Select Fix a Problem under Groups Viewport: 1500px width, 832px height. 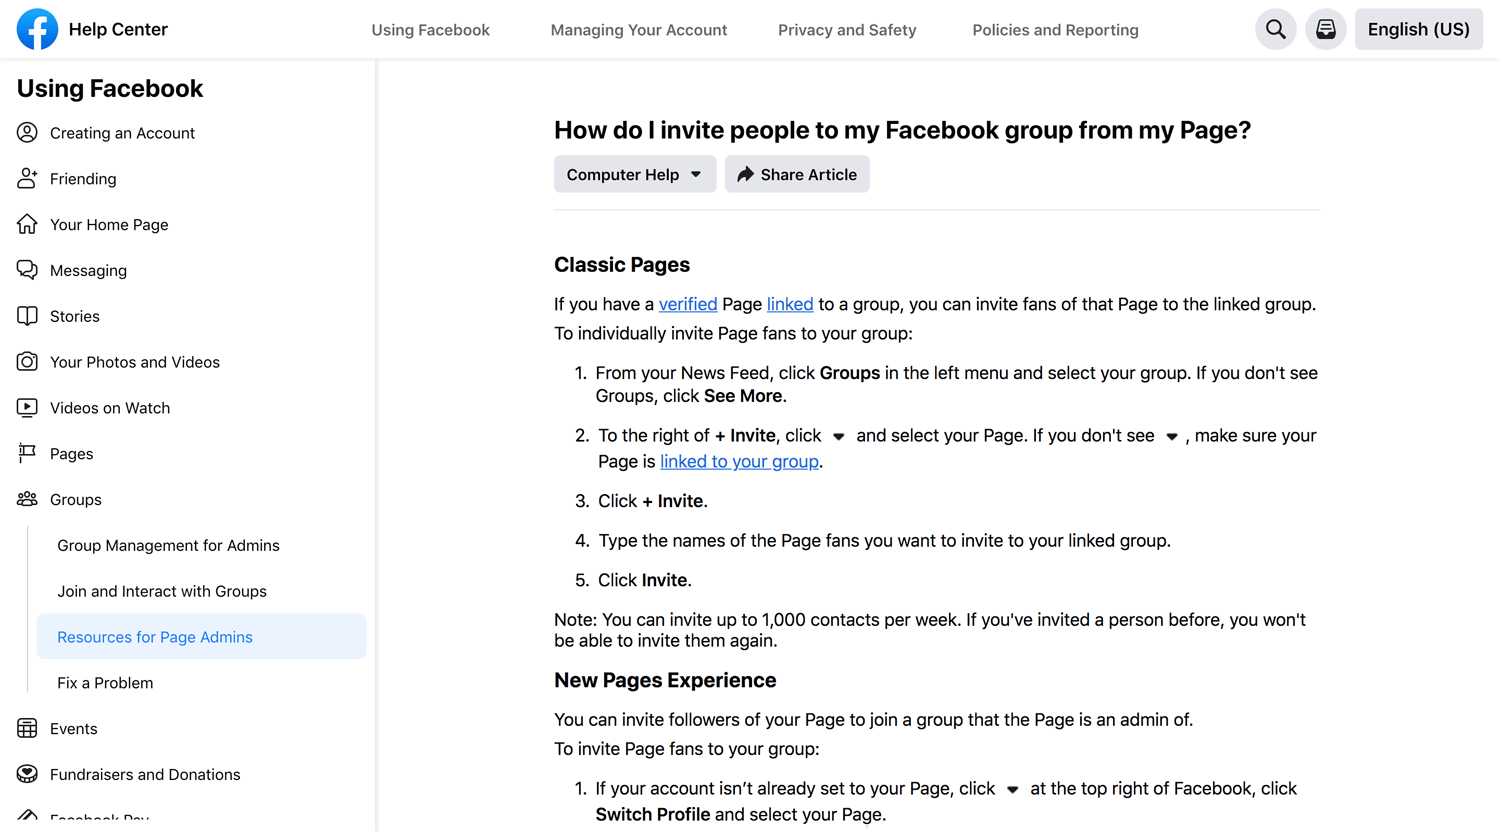105,683
